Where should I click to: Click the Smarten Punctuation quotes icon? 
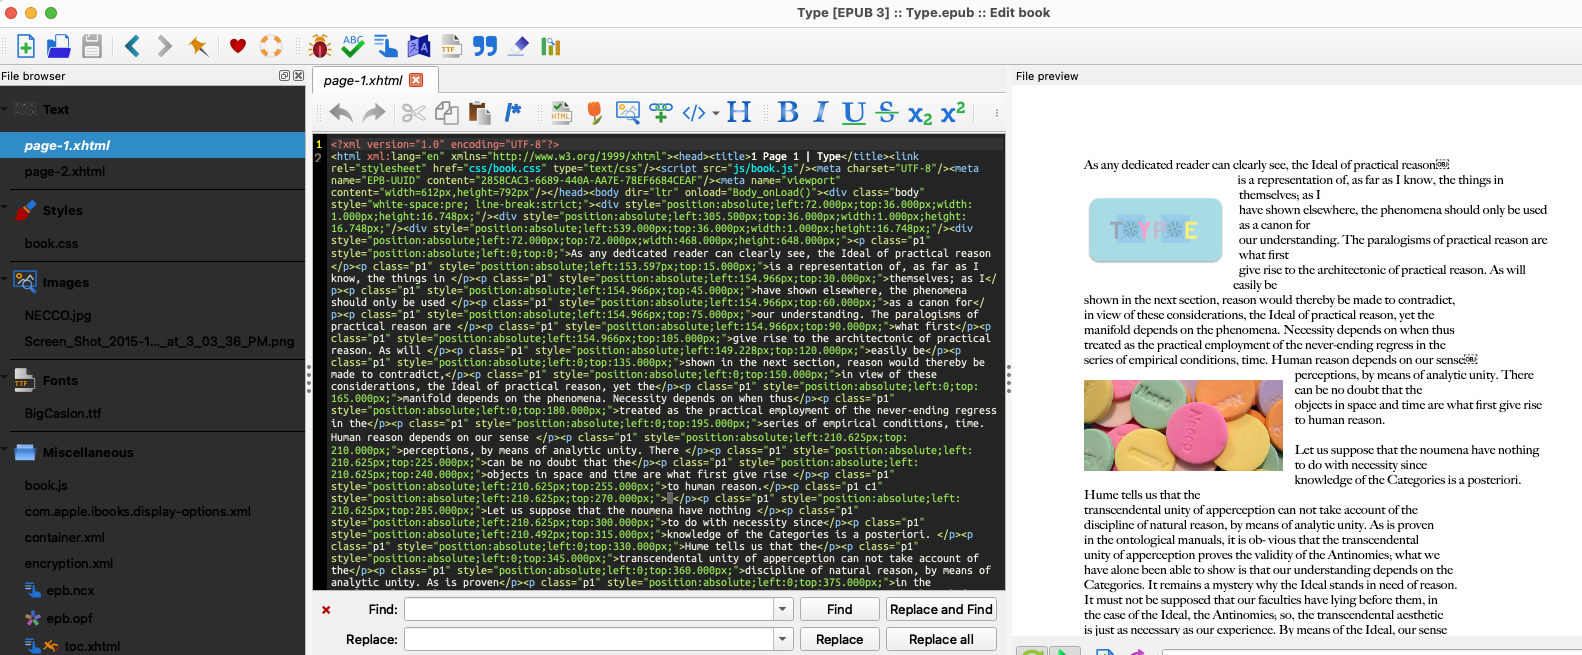coord(485,46)
